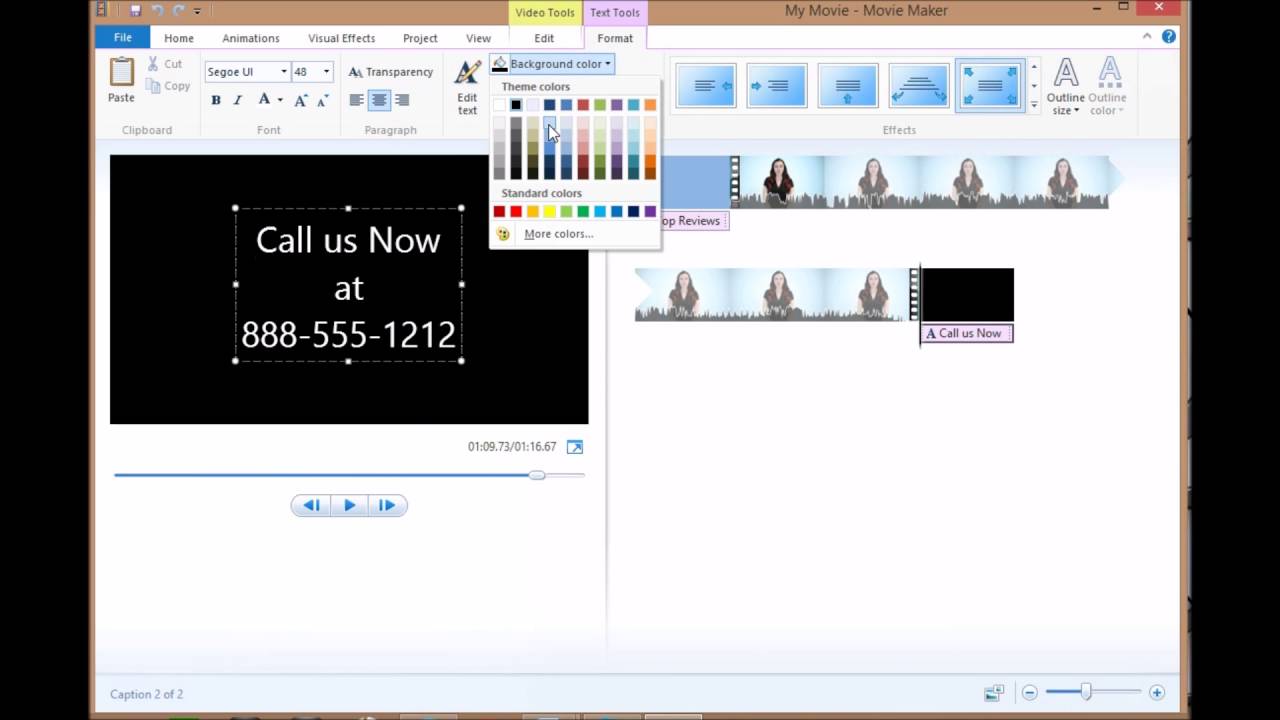Image resolution: width=1280 pixels, height=720 pixels.
Task: Open Customize Quick Access Toolbar arrow
Action: click(x=197, y=11)
